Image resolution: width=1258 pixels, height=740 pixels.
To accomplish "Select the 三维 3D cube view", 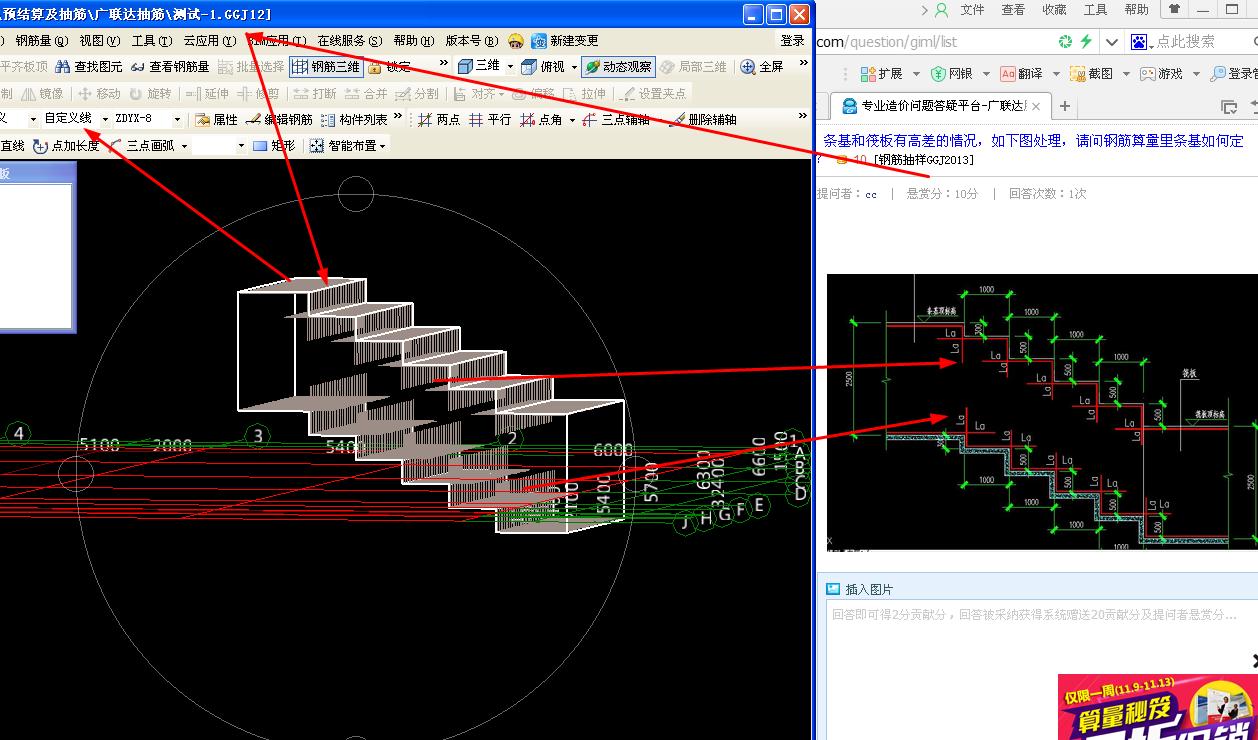I will [479, 67].
